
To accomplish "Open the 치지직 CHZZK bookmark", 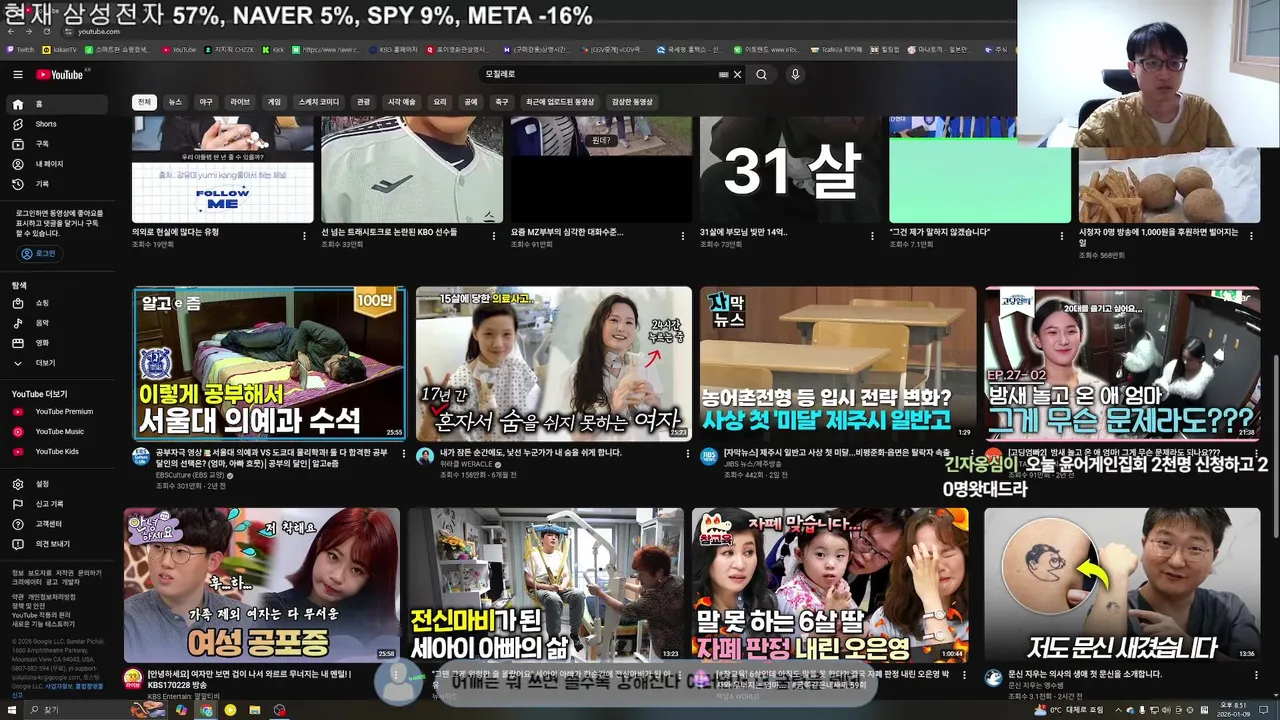I will pyautogui.click(x=229, y=49).
